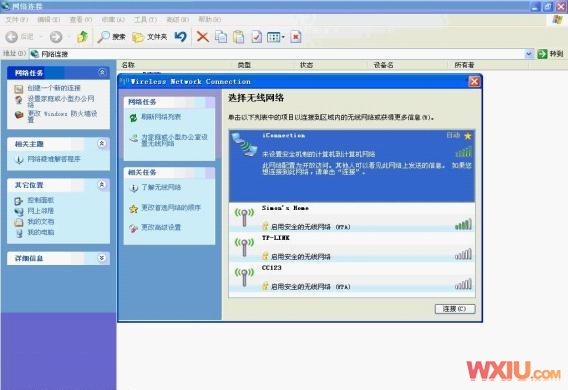Open the Views dropdown in toolbar
Screen dimensions: 568x390
[276, 37]
